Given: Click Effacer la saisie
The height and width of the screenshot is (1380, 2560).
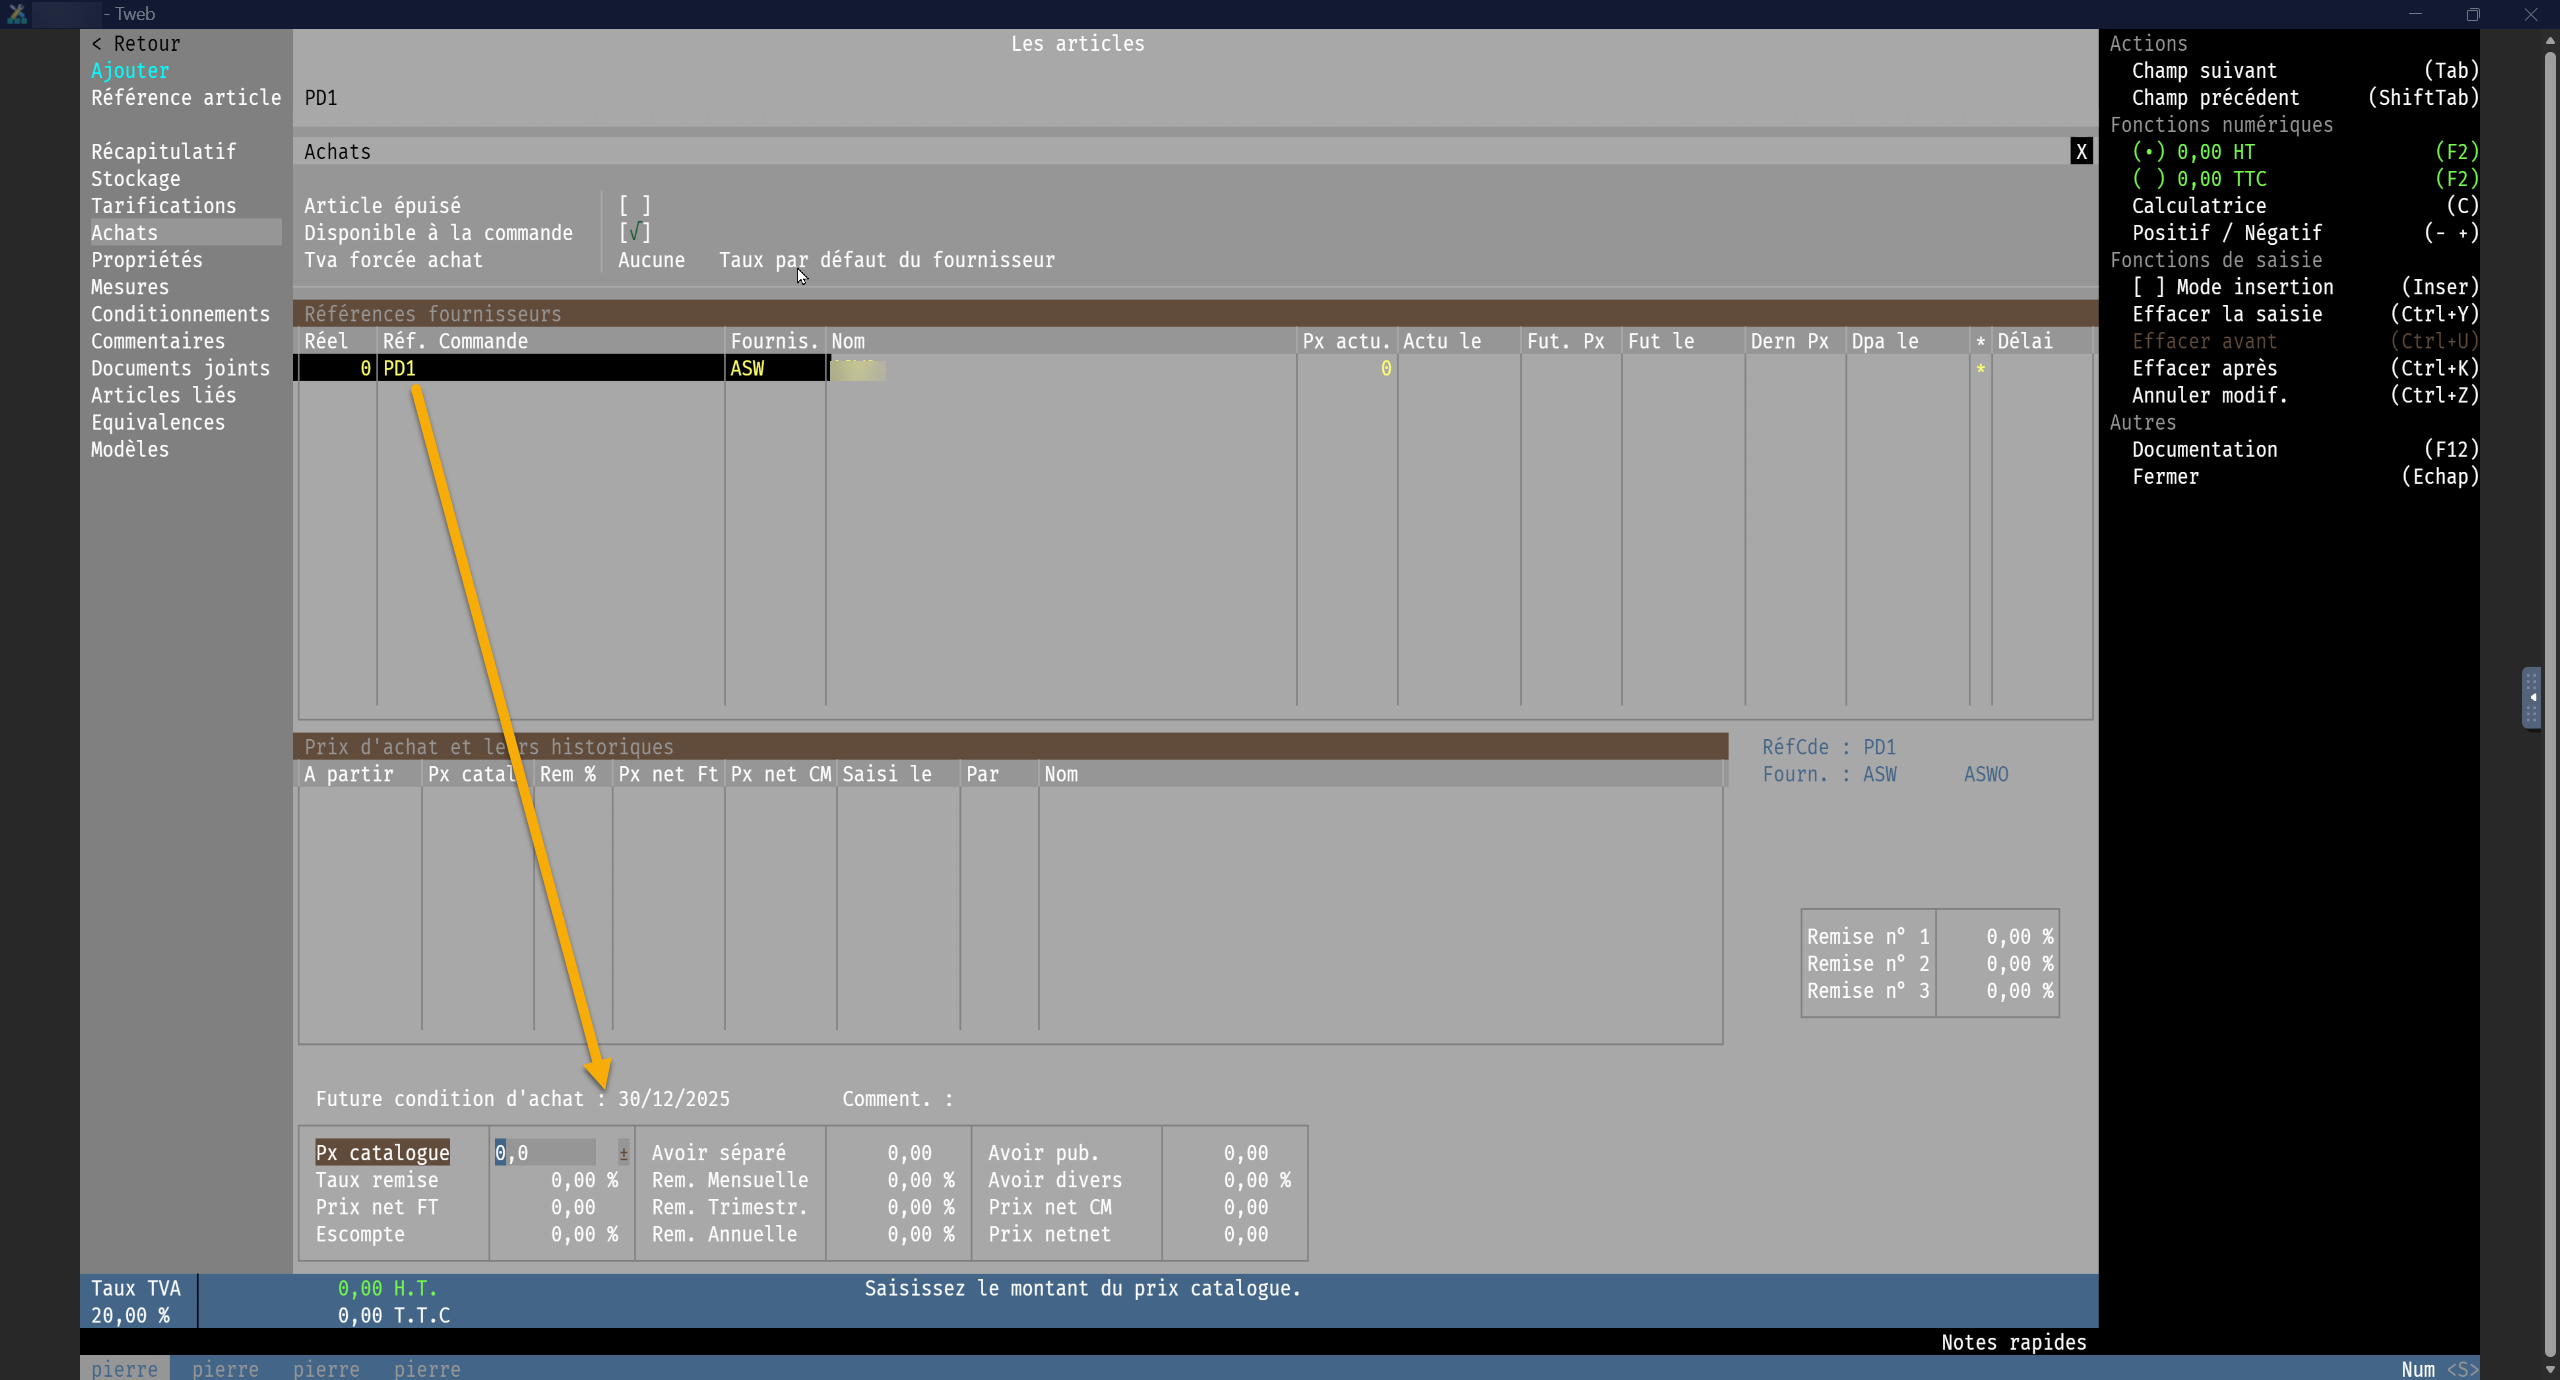Looking at the screenshot, I should click(2305, 314).
